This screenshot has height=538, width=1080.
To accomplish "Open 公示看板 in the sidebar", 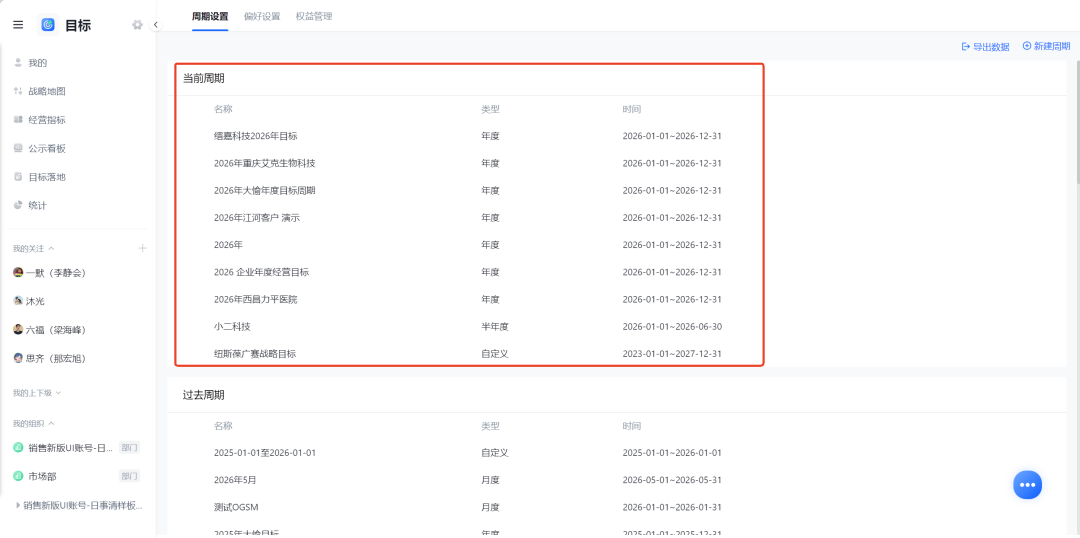I will (x=47, y=148).
